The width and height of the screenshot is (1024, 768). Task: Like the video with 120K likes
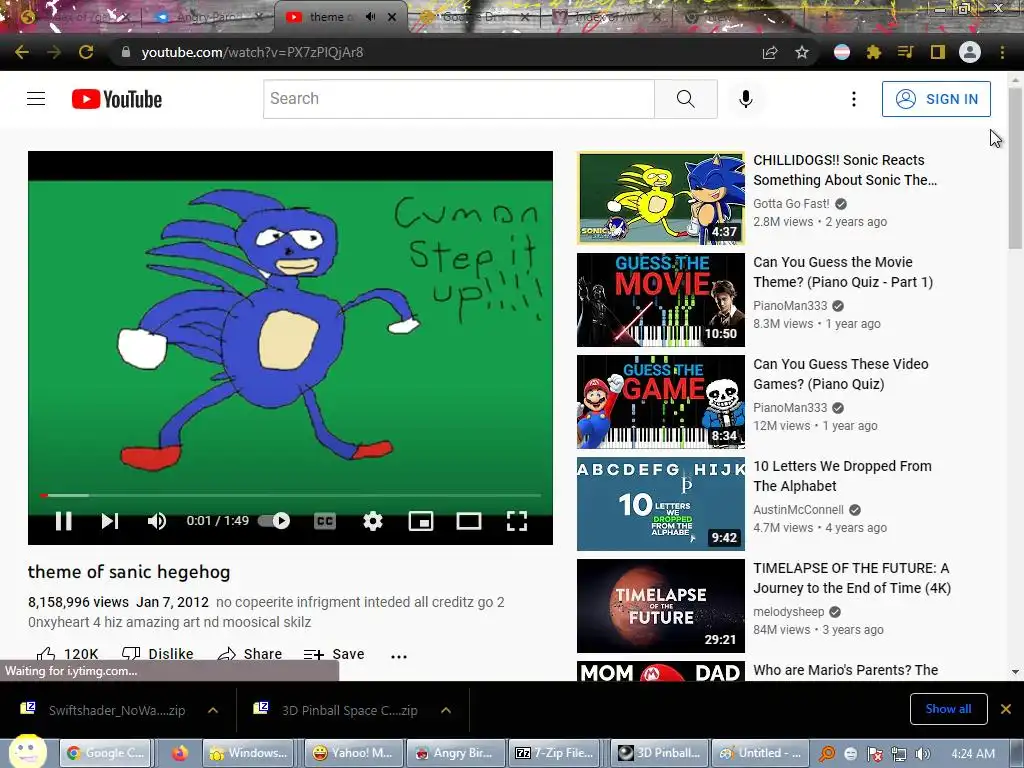tap(68, 654)
